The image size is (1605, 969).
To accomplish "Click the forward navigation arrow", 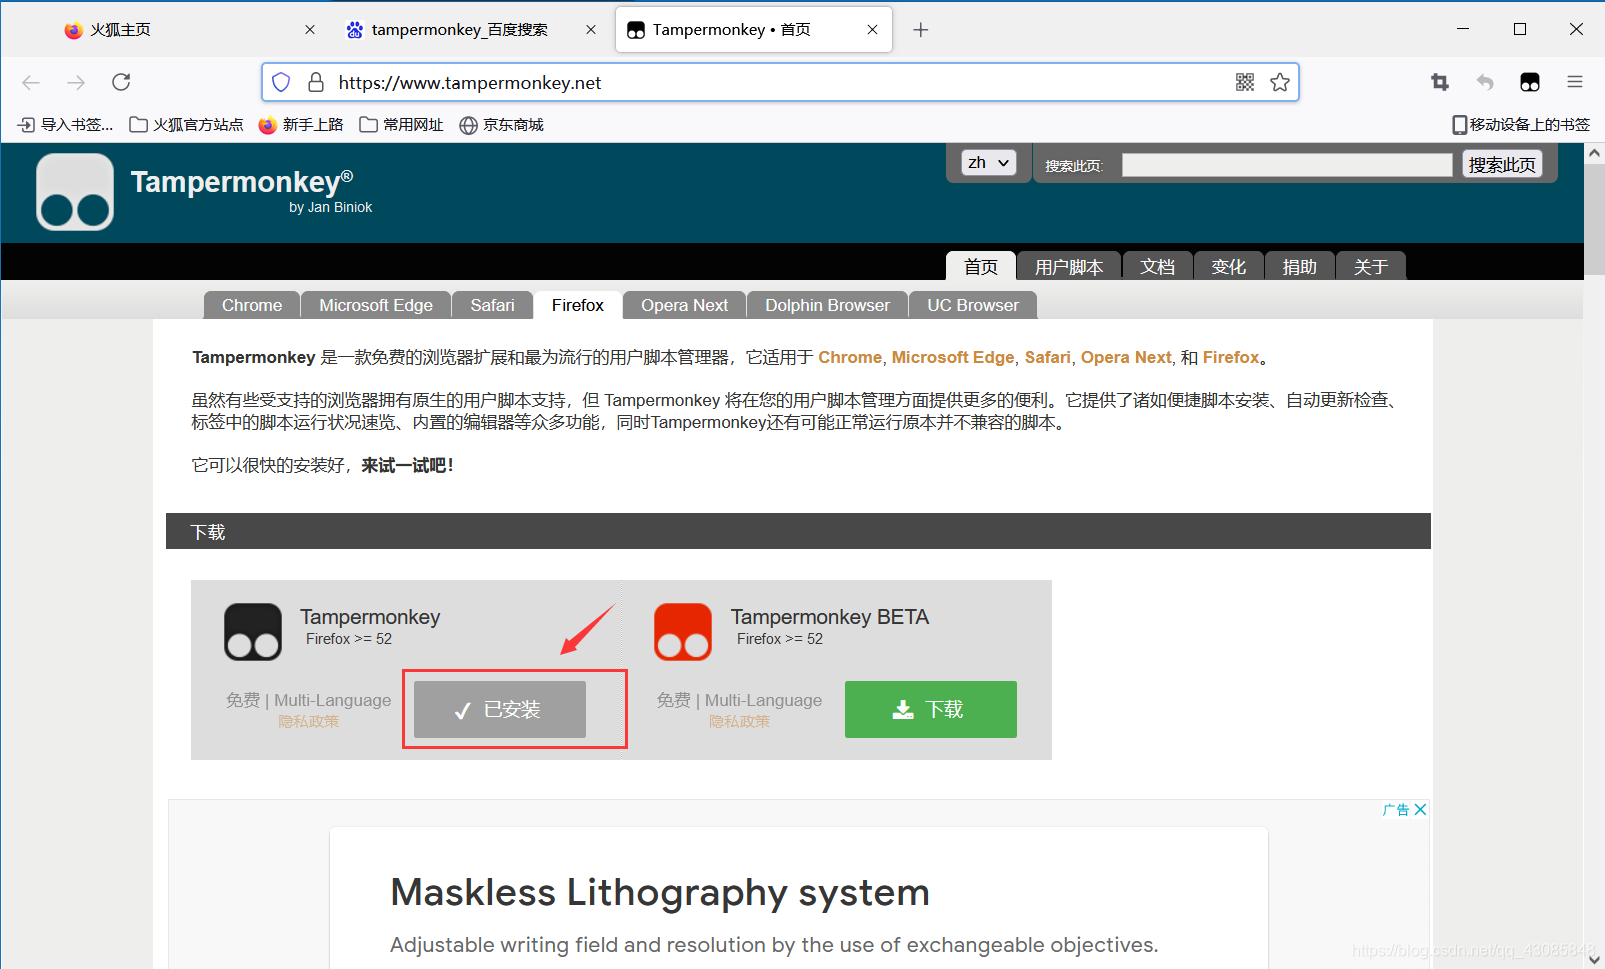I will [x=76, y=82].
